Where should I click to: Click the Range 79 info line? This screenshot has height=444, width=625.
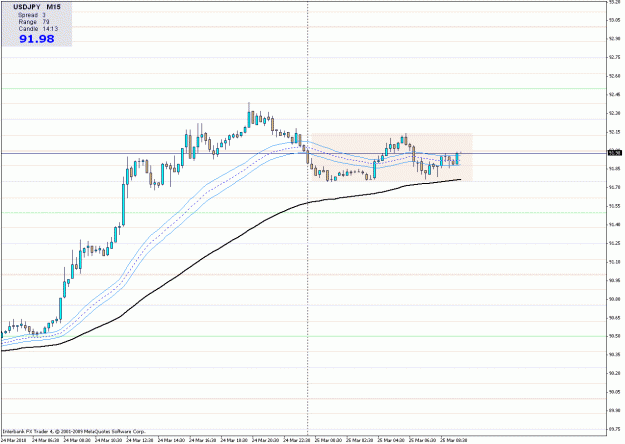tap(33, 22)
